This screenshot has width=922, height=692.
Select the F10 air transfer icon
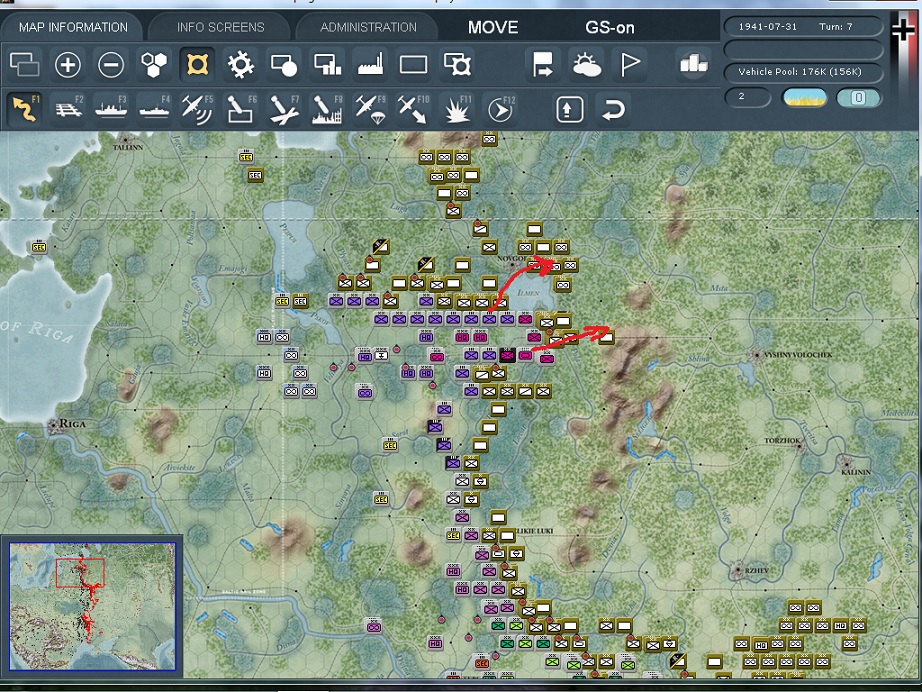tap(413, 109)
